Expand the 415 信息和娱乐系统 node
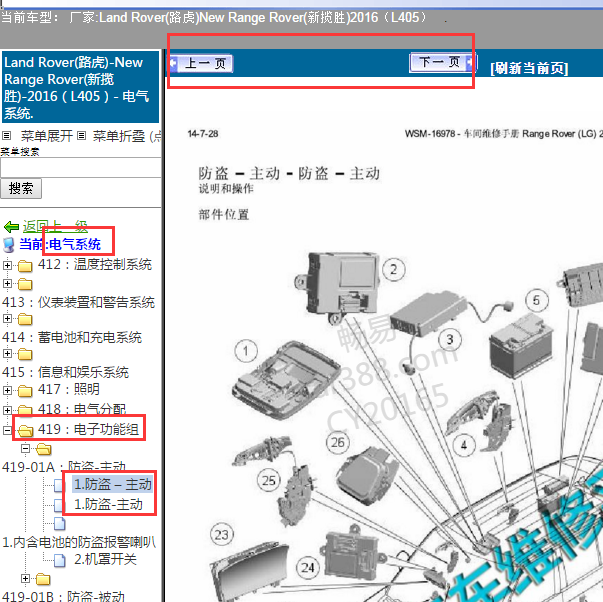 tap(7, 354)
